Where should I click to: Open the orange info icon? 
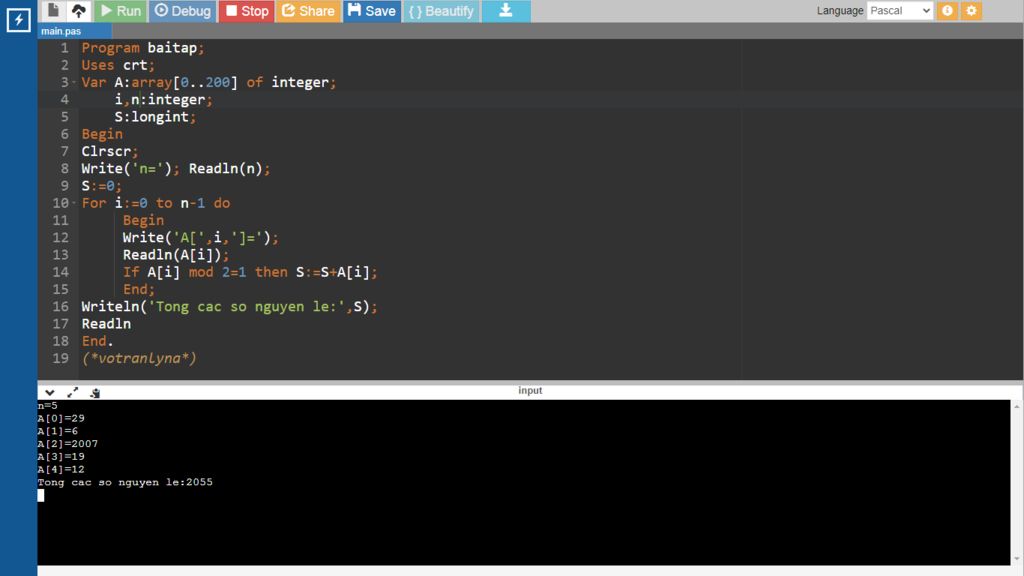tap(947, 10)
